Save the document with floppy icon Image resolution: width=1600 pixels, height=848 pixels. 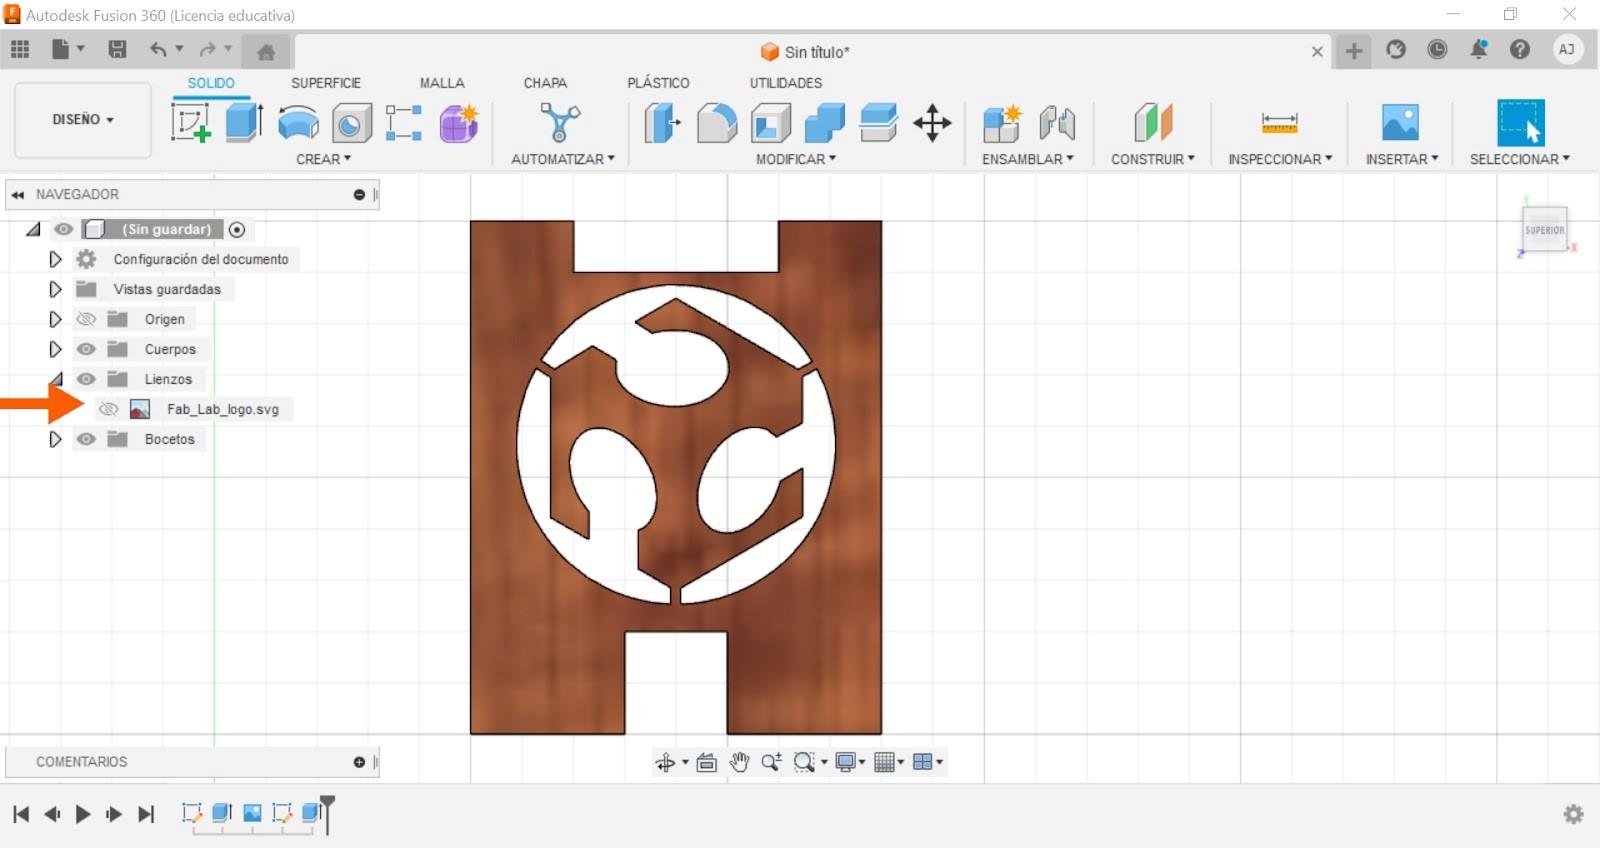point(117,49)
